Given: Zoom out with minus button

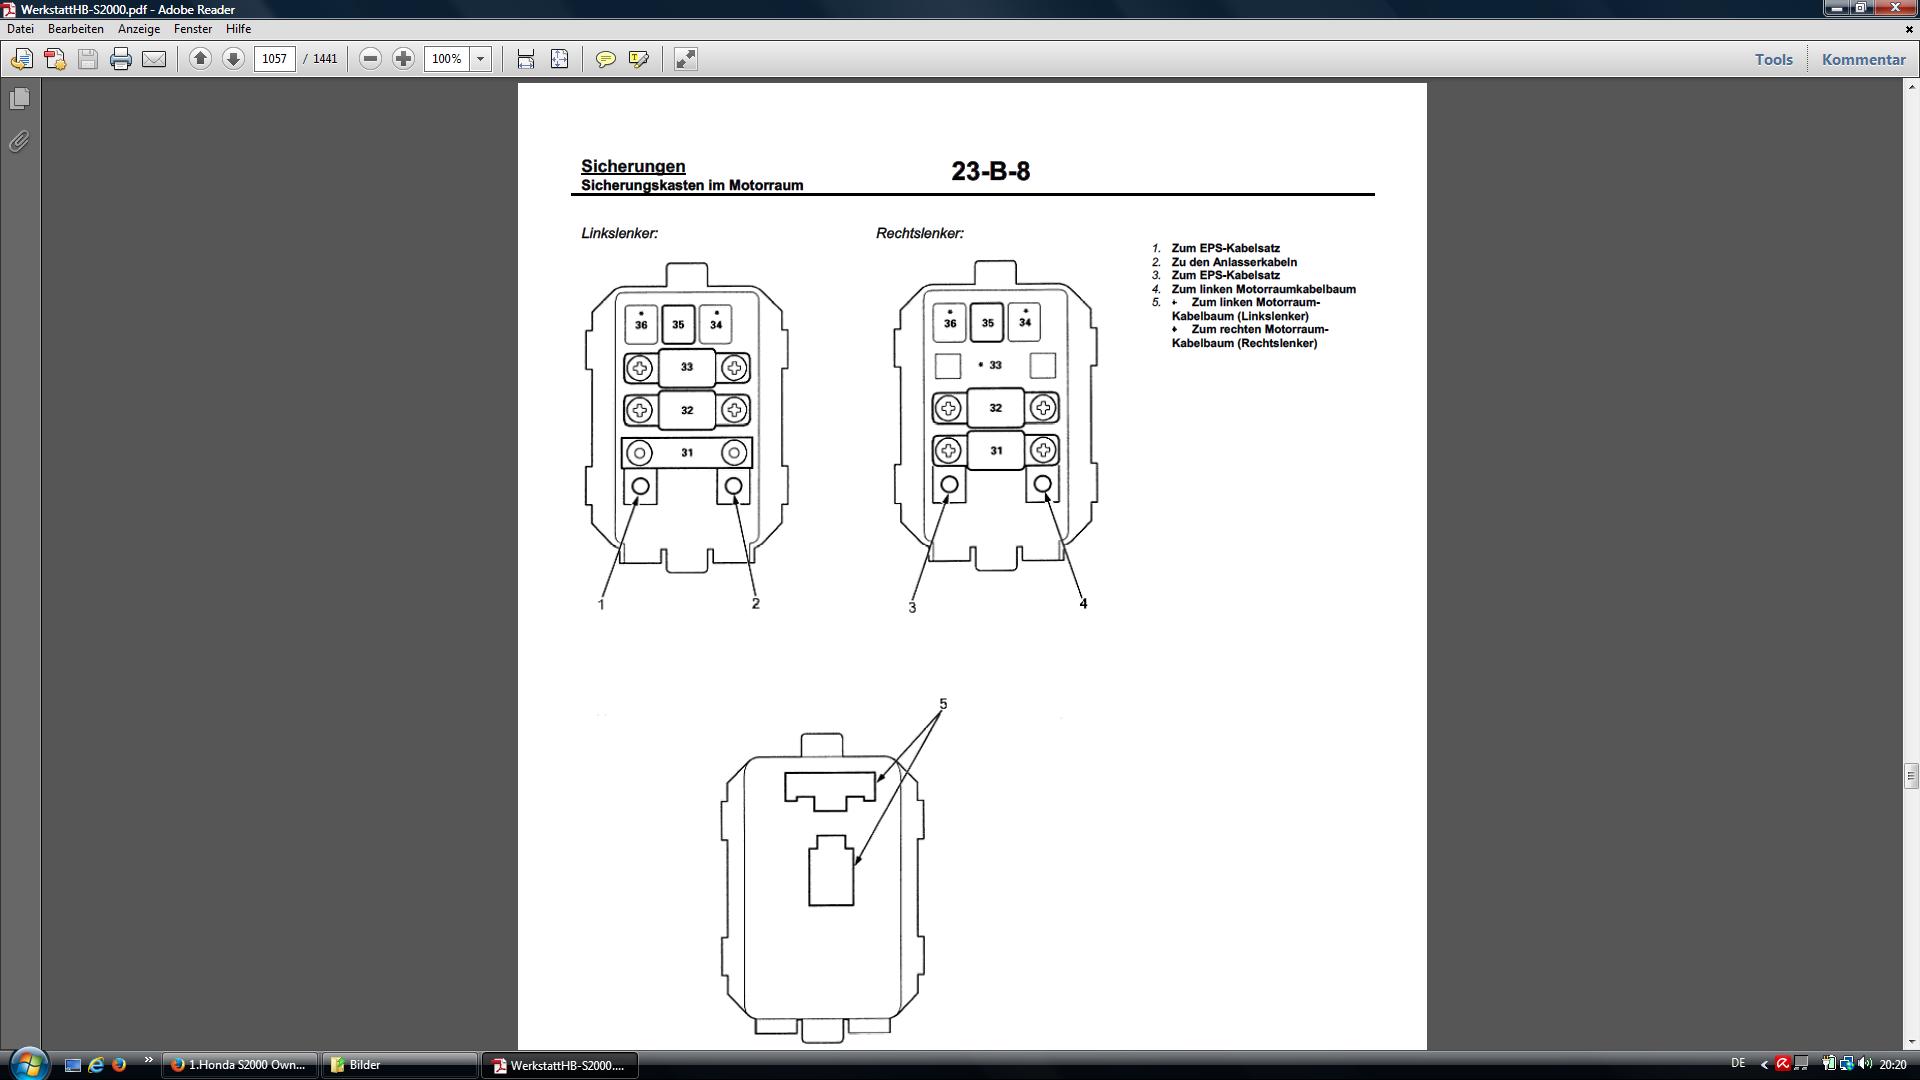Looking at the screenshot, I should point(370,60).
